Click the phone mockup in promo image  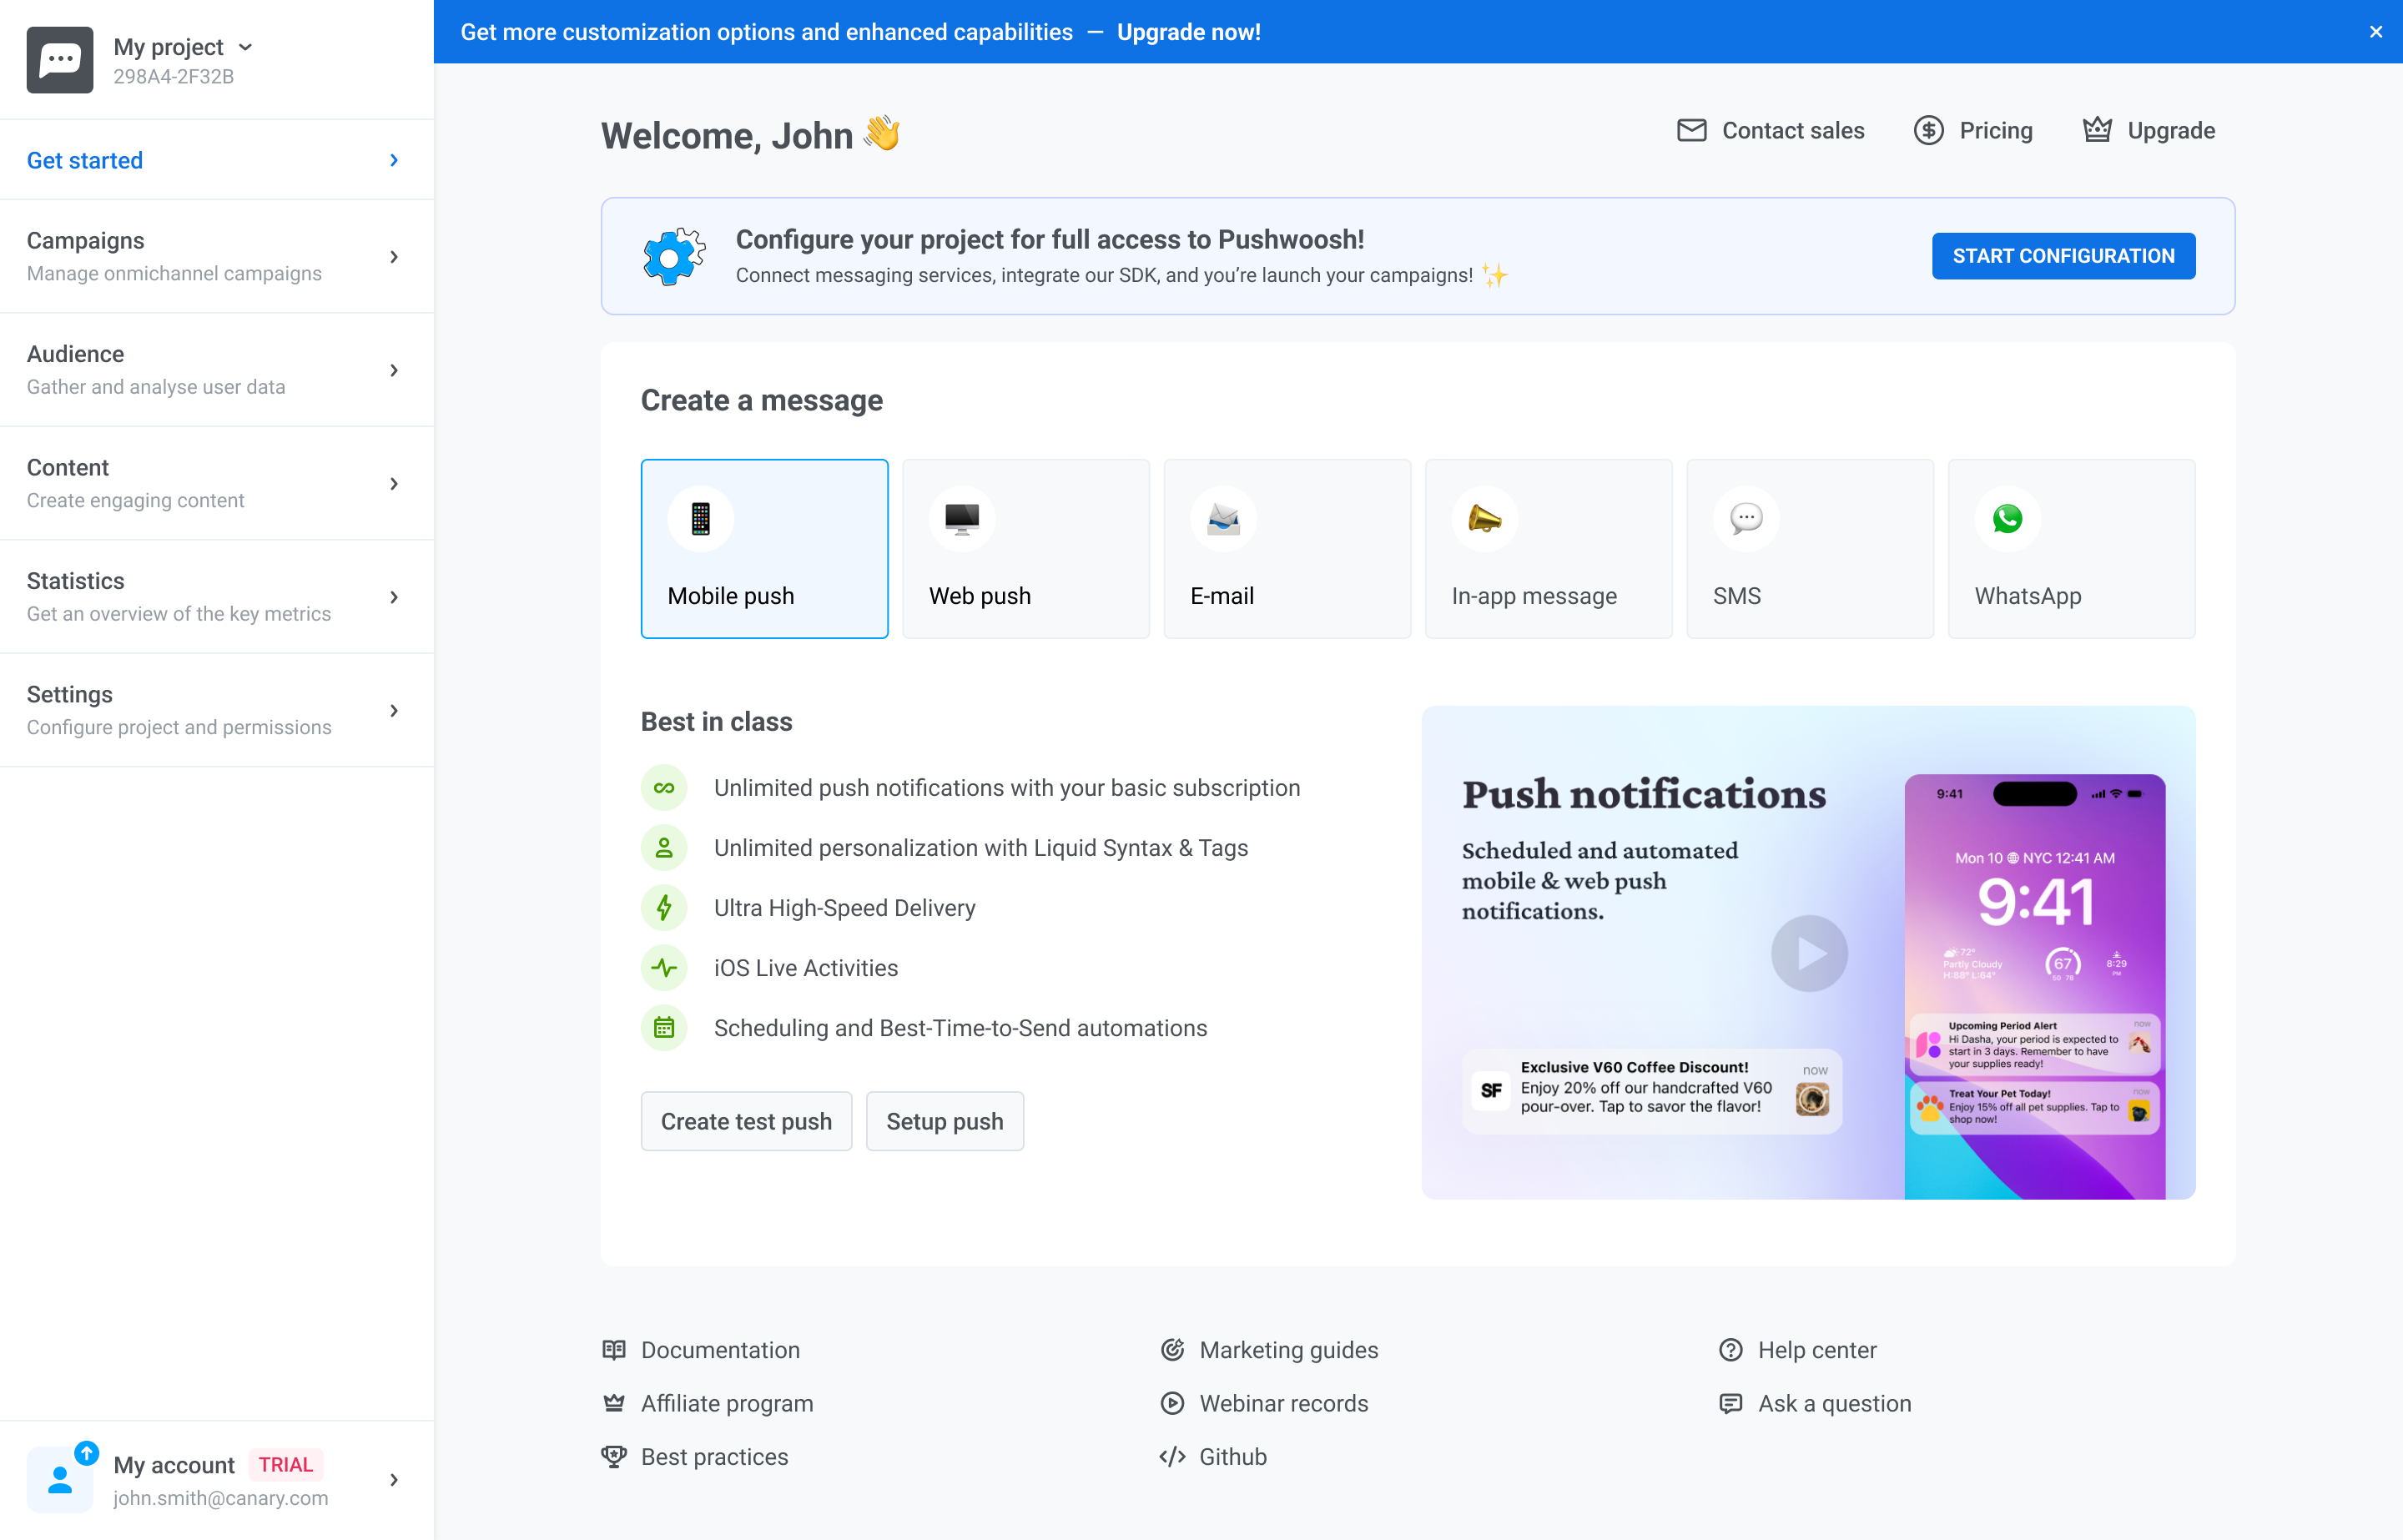tap(2035, 987)
